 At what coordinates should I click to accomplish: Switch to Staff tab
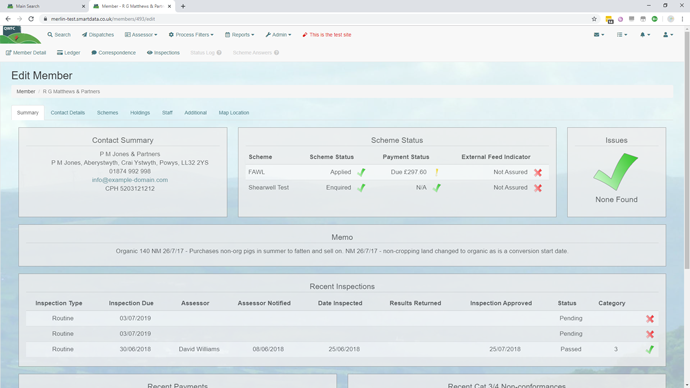(x=167, y=113)
